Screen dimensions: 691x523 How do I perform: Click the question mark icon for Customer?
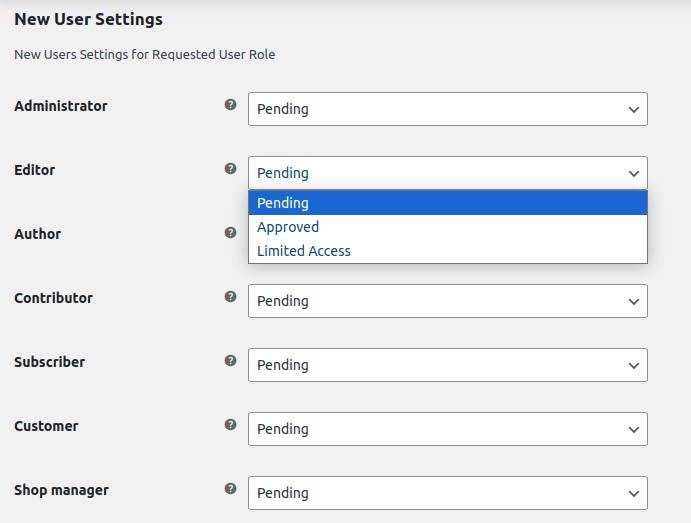point(231,425)
